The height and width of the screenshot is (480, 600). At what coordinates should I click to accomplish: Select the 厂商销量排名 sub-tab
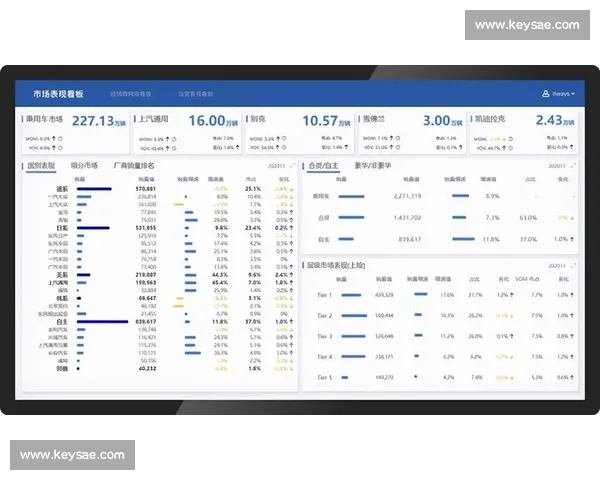(135, 165)
